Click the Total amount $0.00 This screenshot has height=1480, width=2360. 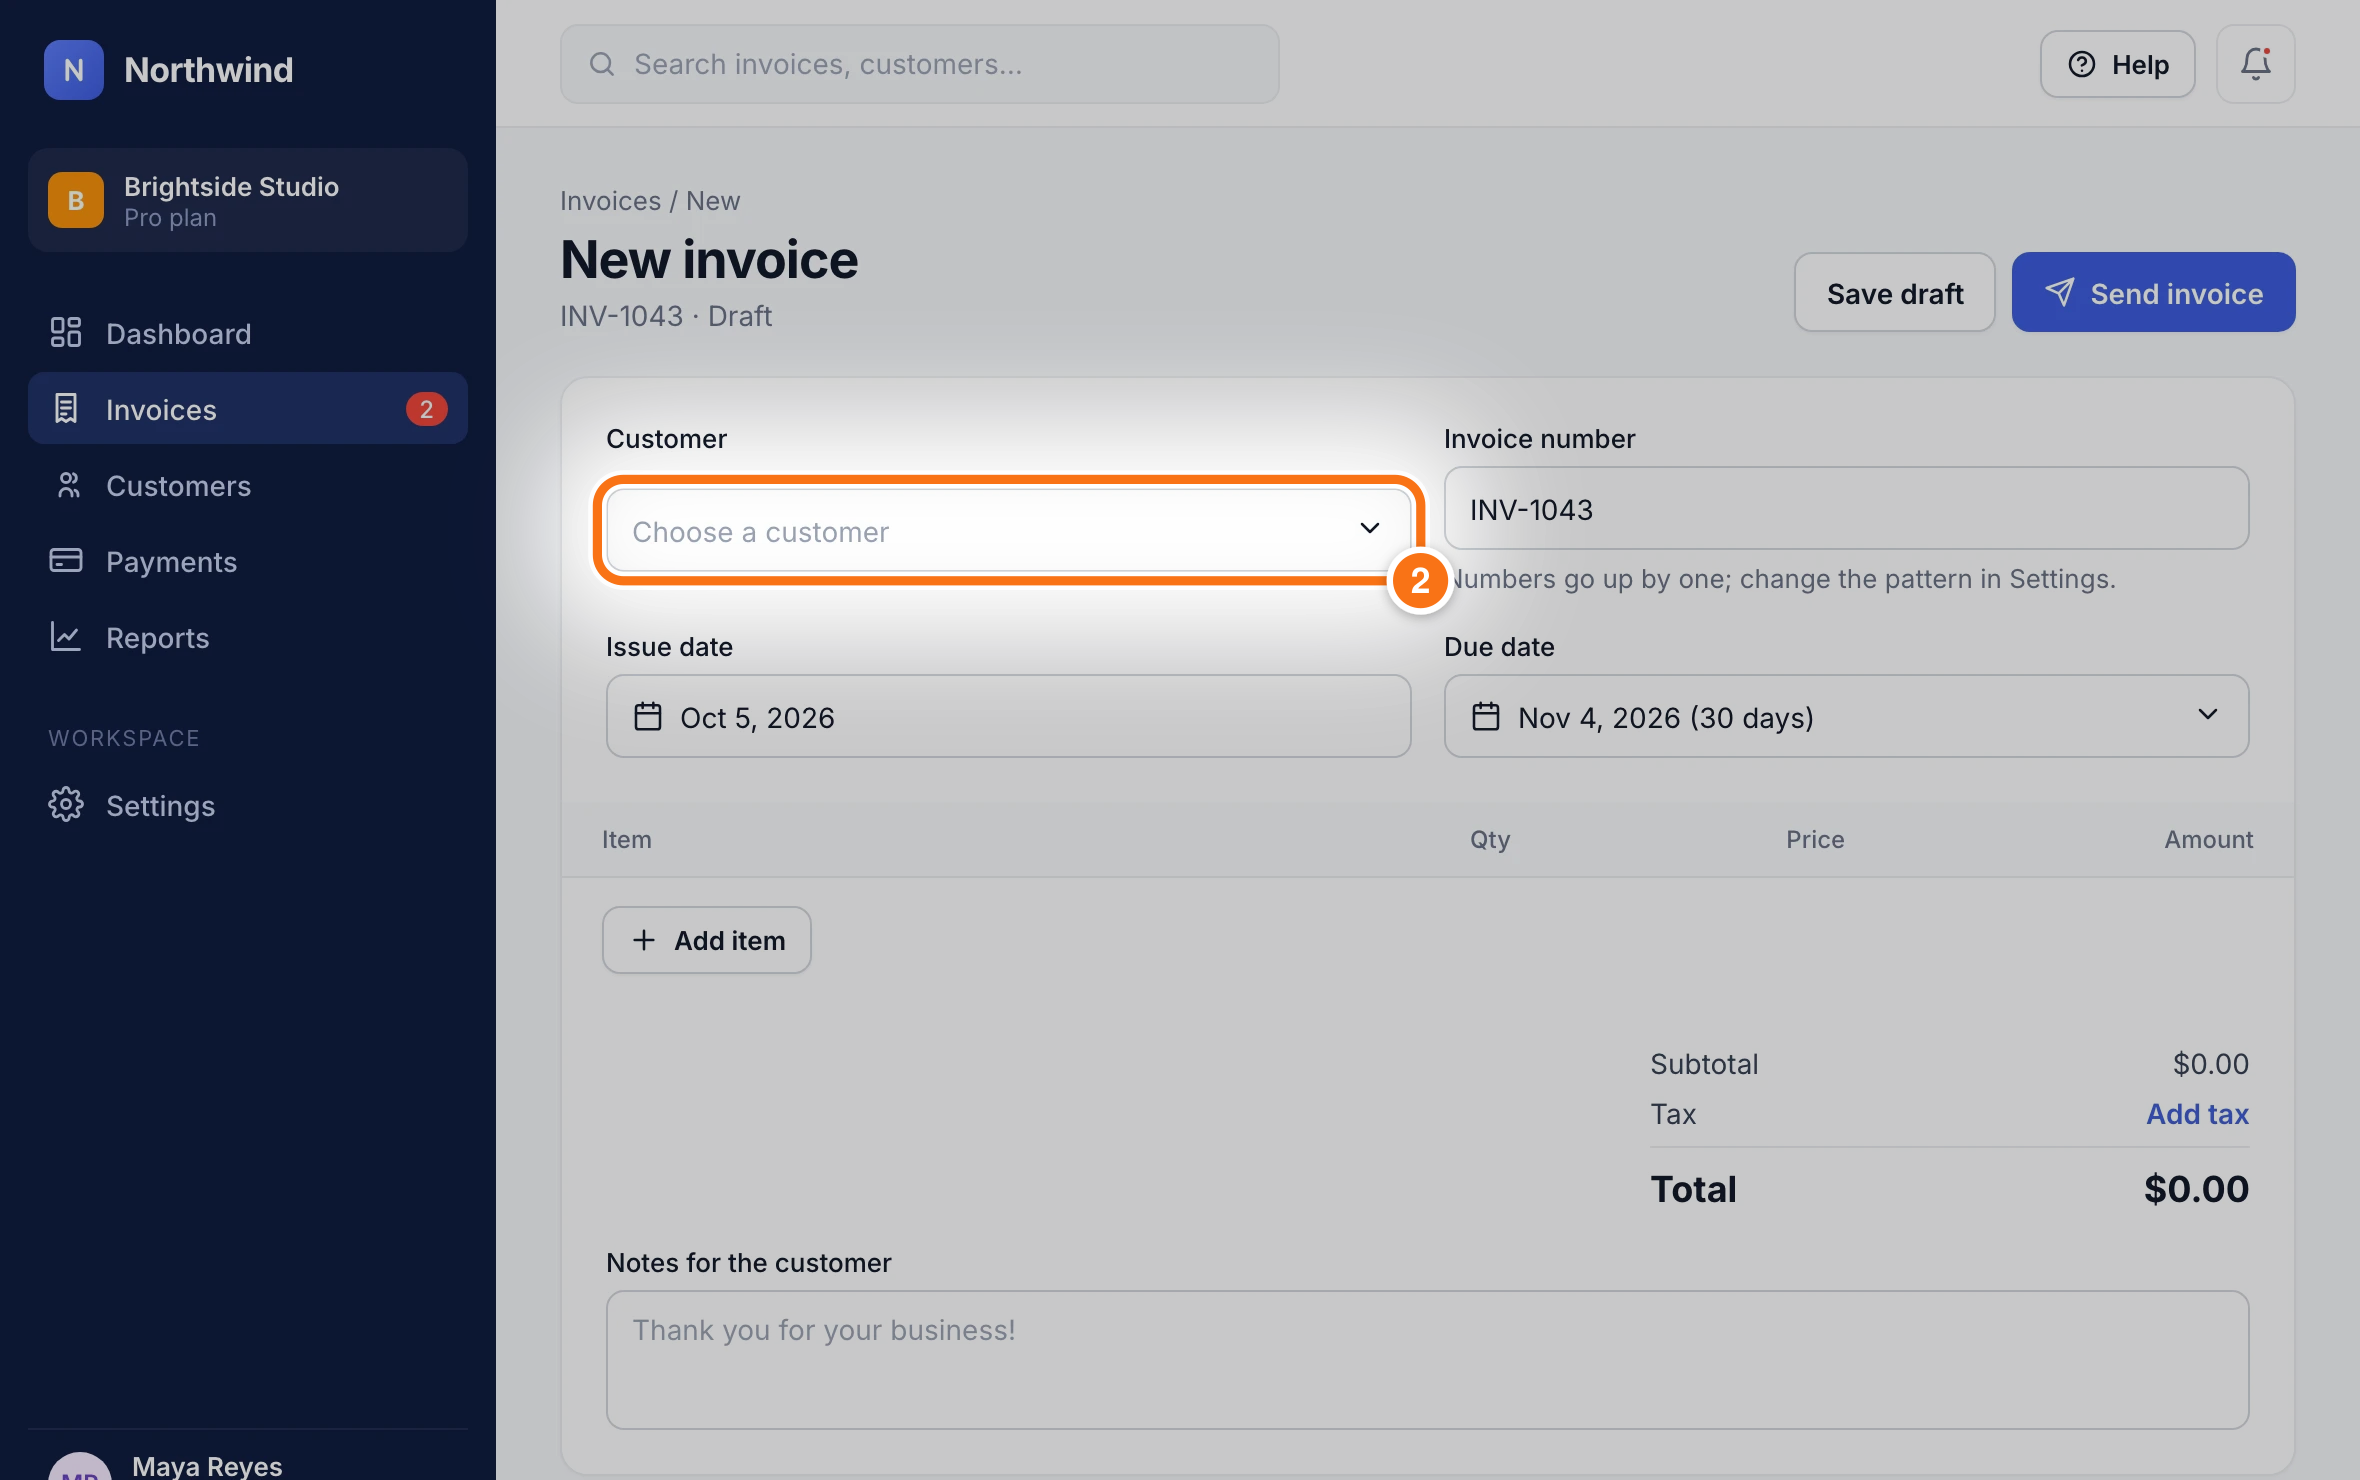tap(2196, 1189)
